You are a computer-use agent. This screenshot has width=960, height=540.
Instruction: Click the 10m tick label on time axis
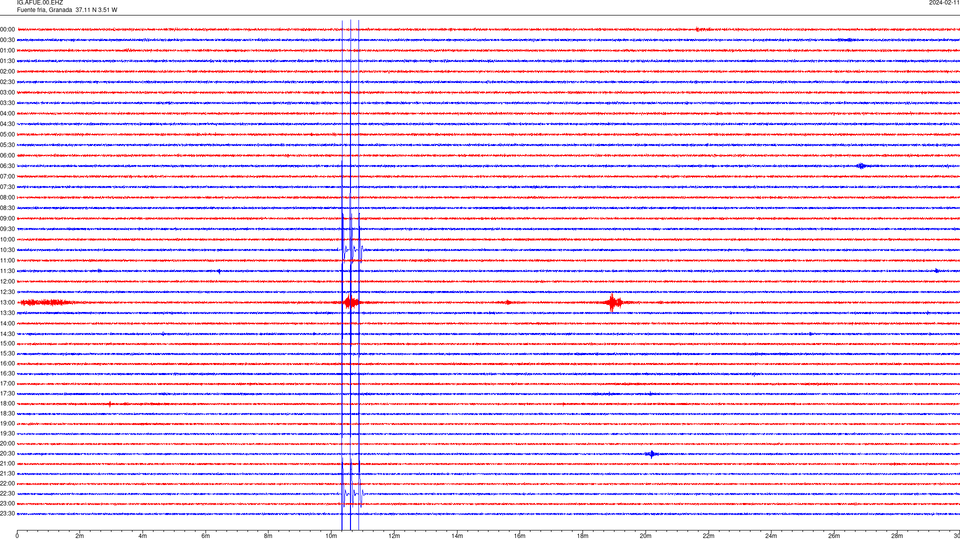pyautogui.click(x=331, y=536)
